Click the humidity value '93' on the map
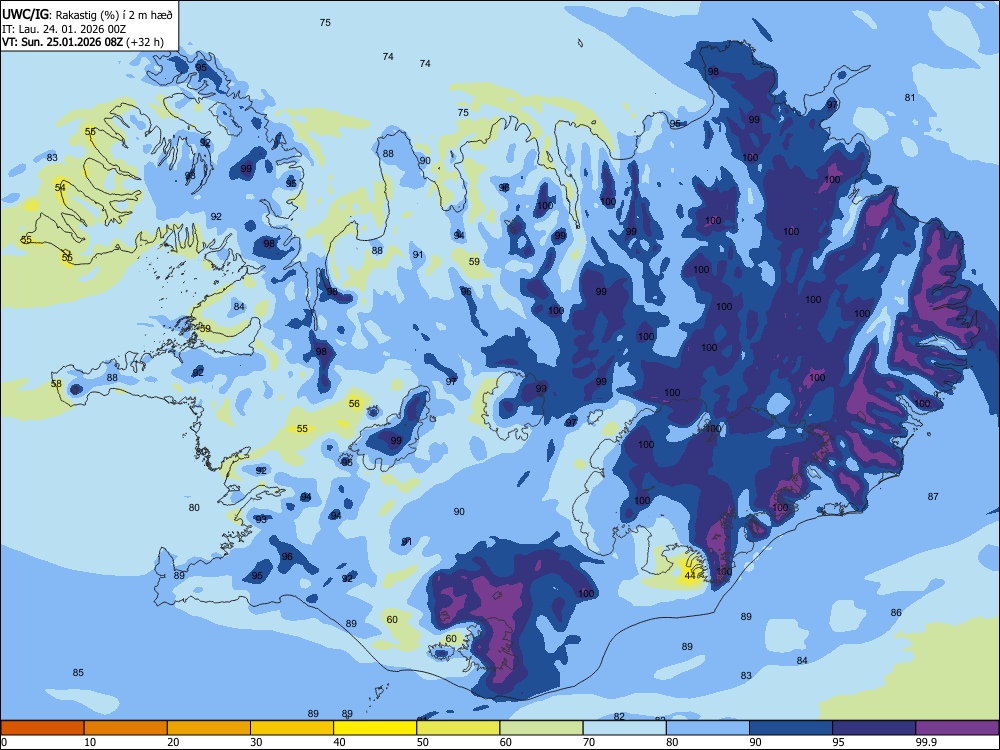The width and height of the screenshot is (1000, 750). point(261,520)
